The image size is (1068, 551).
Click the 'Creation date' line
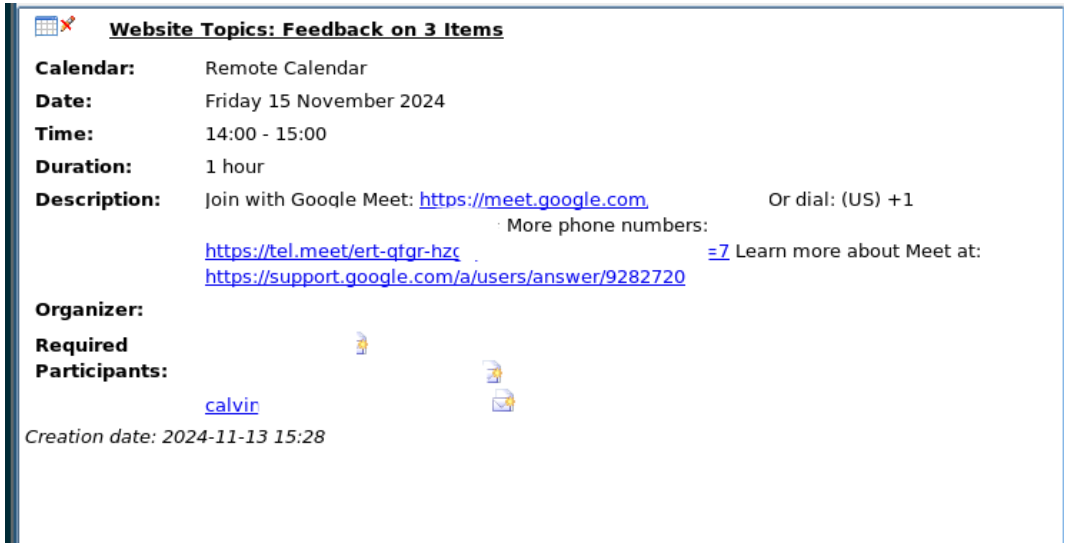[175, 436]
